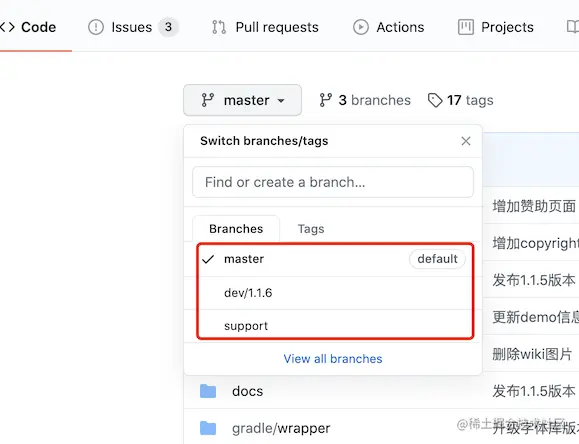This screenshot has height=444, width=579.
Task: Click the checkmark beside master branch
Action: tap(208, 259)
